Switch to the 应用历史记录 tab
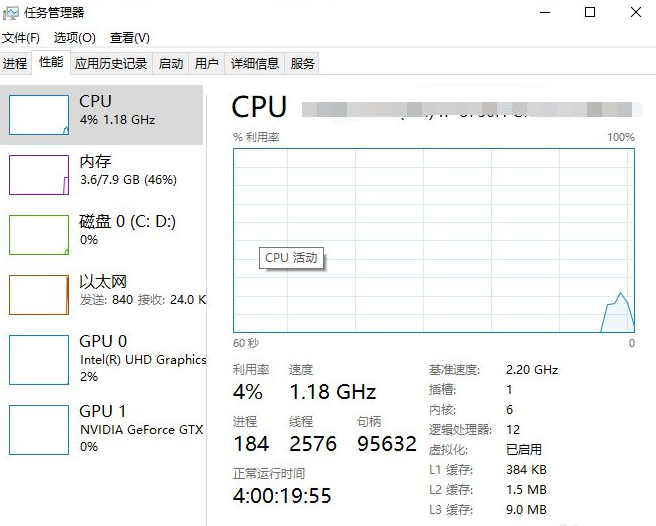Viewport: 656px width, 526px height. pos(111,64)
